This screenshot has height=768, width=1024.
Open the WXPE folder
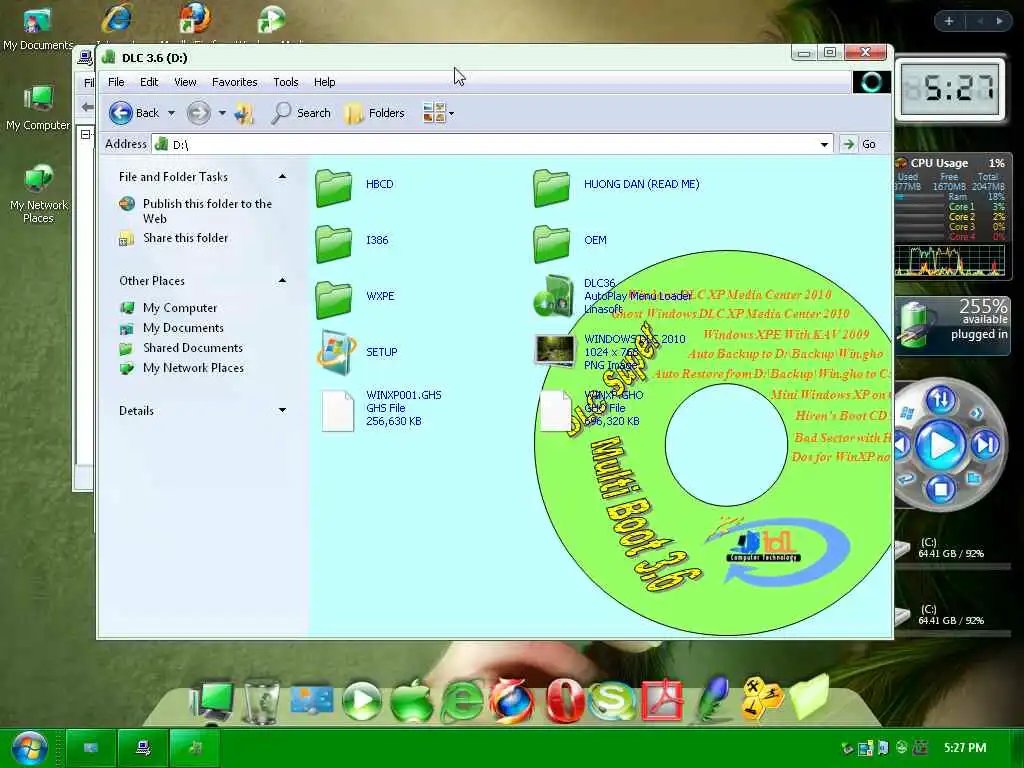click(334, 299)
